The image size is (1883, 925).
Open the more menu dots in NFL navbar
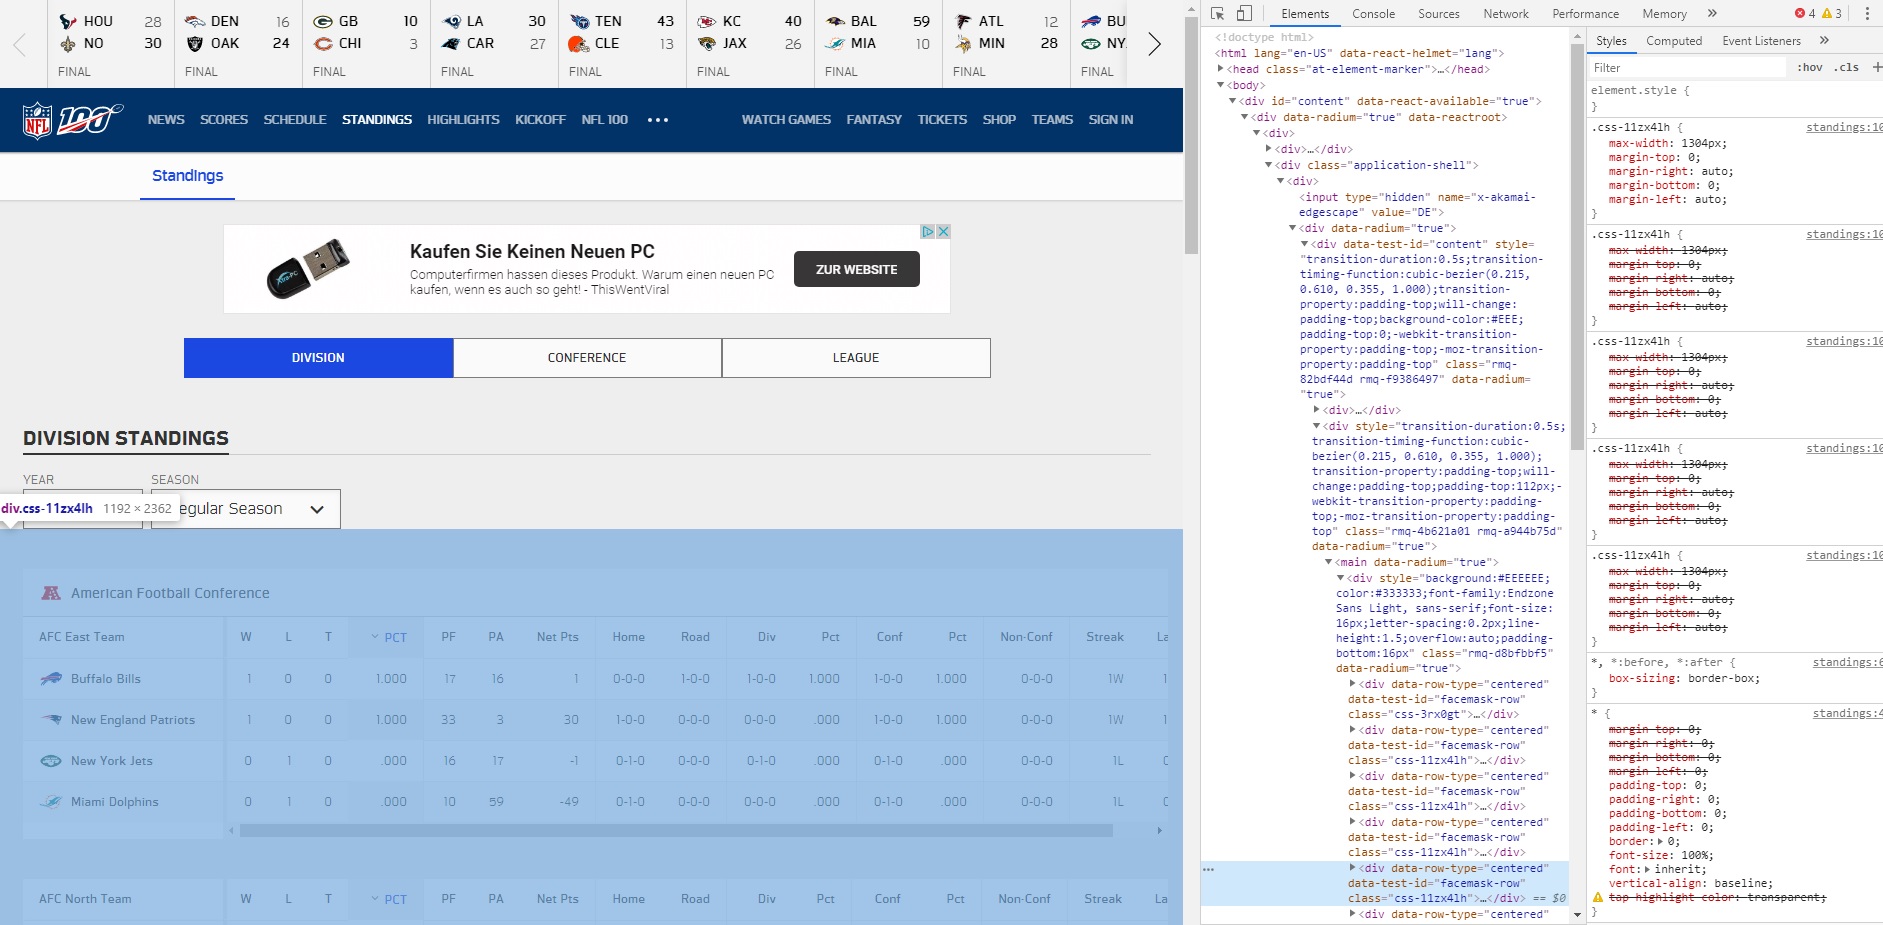click(x=657, y=120)
